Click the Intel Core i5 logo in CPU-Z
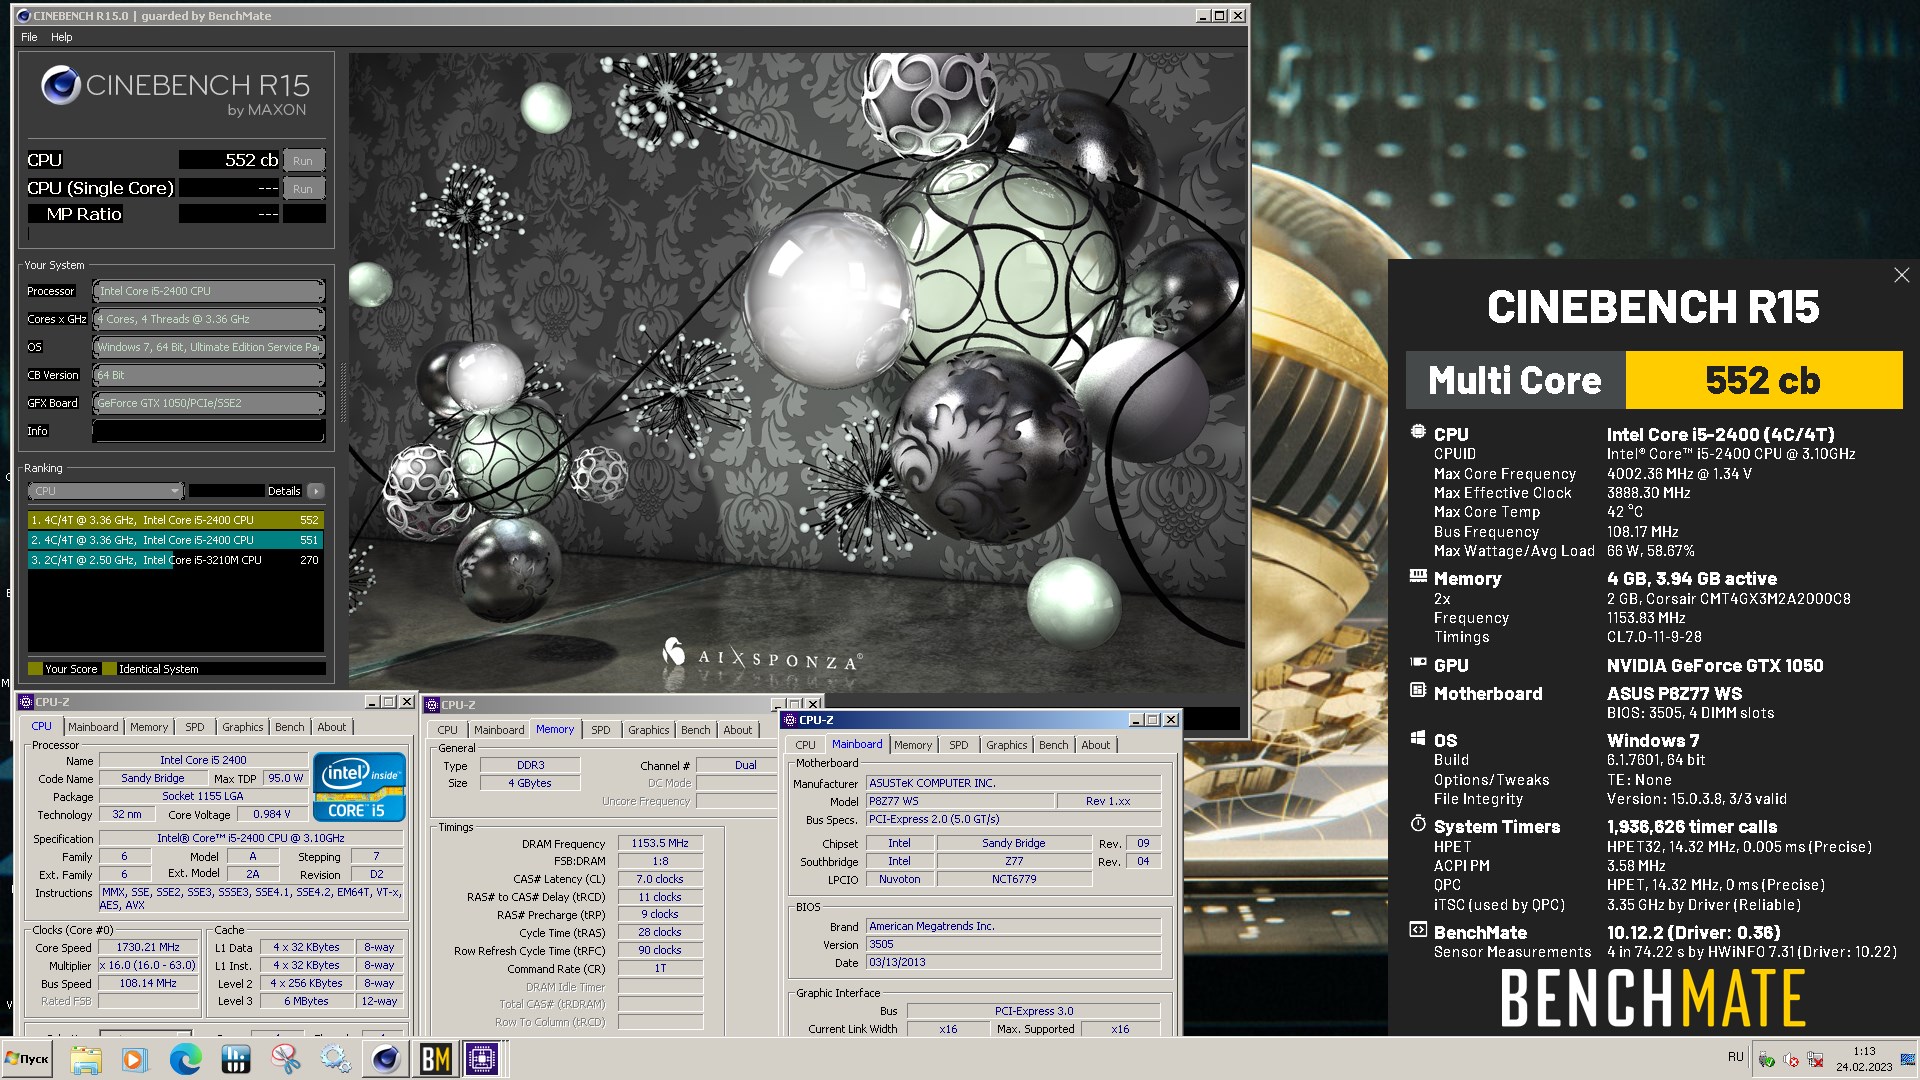Image resolution: width=1920 pixels, height=1080 pixels. [359, 787]
